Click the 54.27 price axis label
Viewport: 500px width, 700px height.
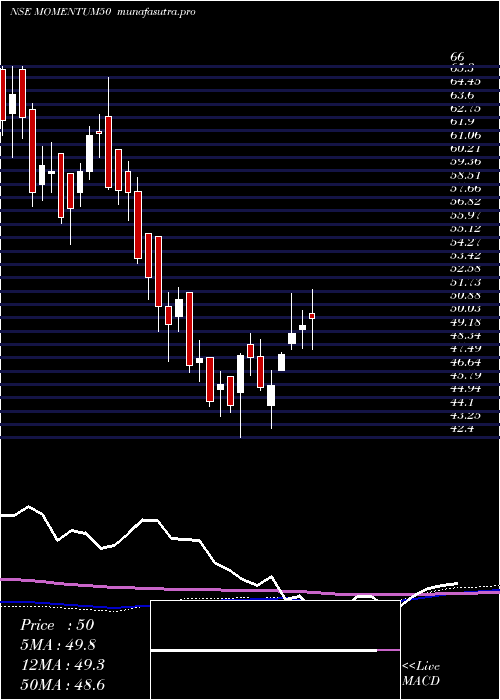pyautogui.click(x=465, y=242)
